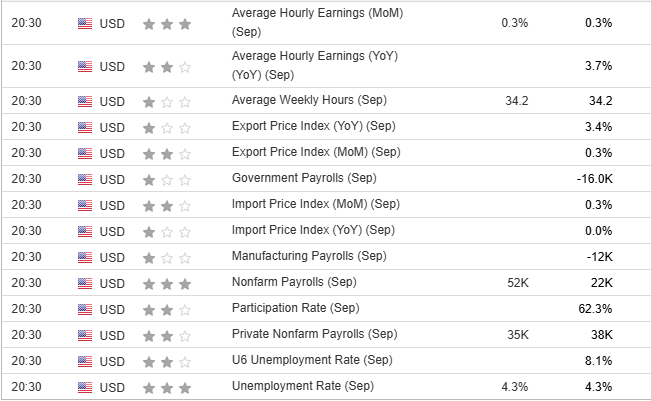Click US flag in Unemployment Rate row
651x401 pixels.
tap(84, 386)
